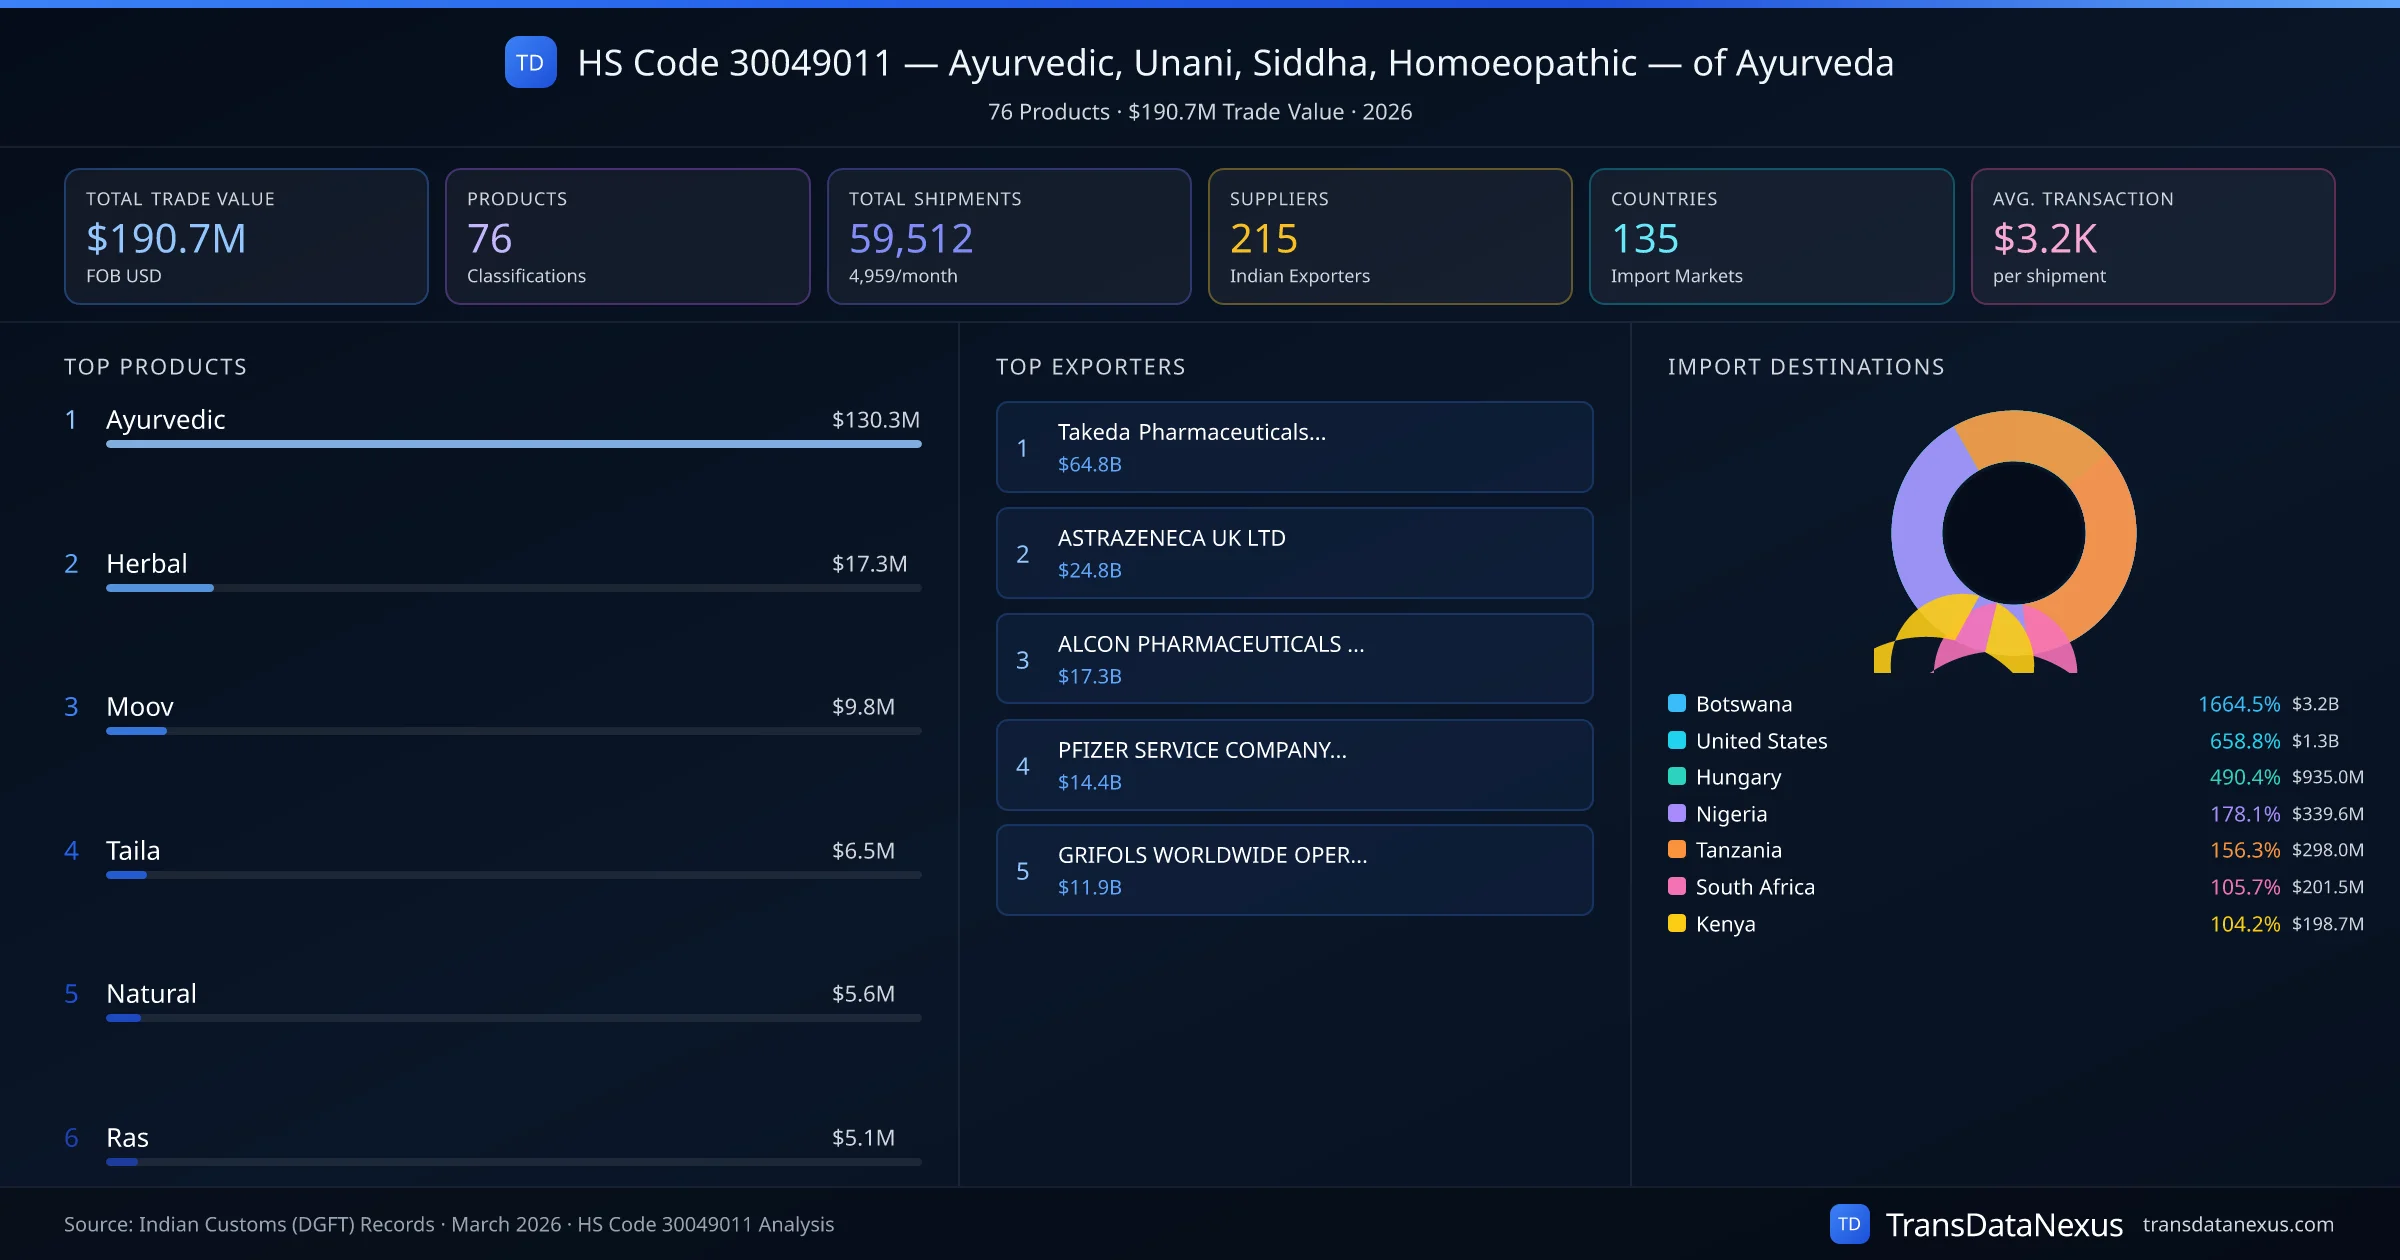Click South Africa pink legend marker

tap(1677, 886)
